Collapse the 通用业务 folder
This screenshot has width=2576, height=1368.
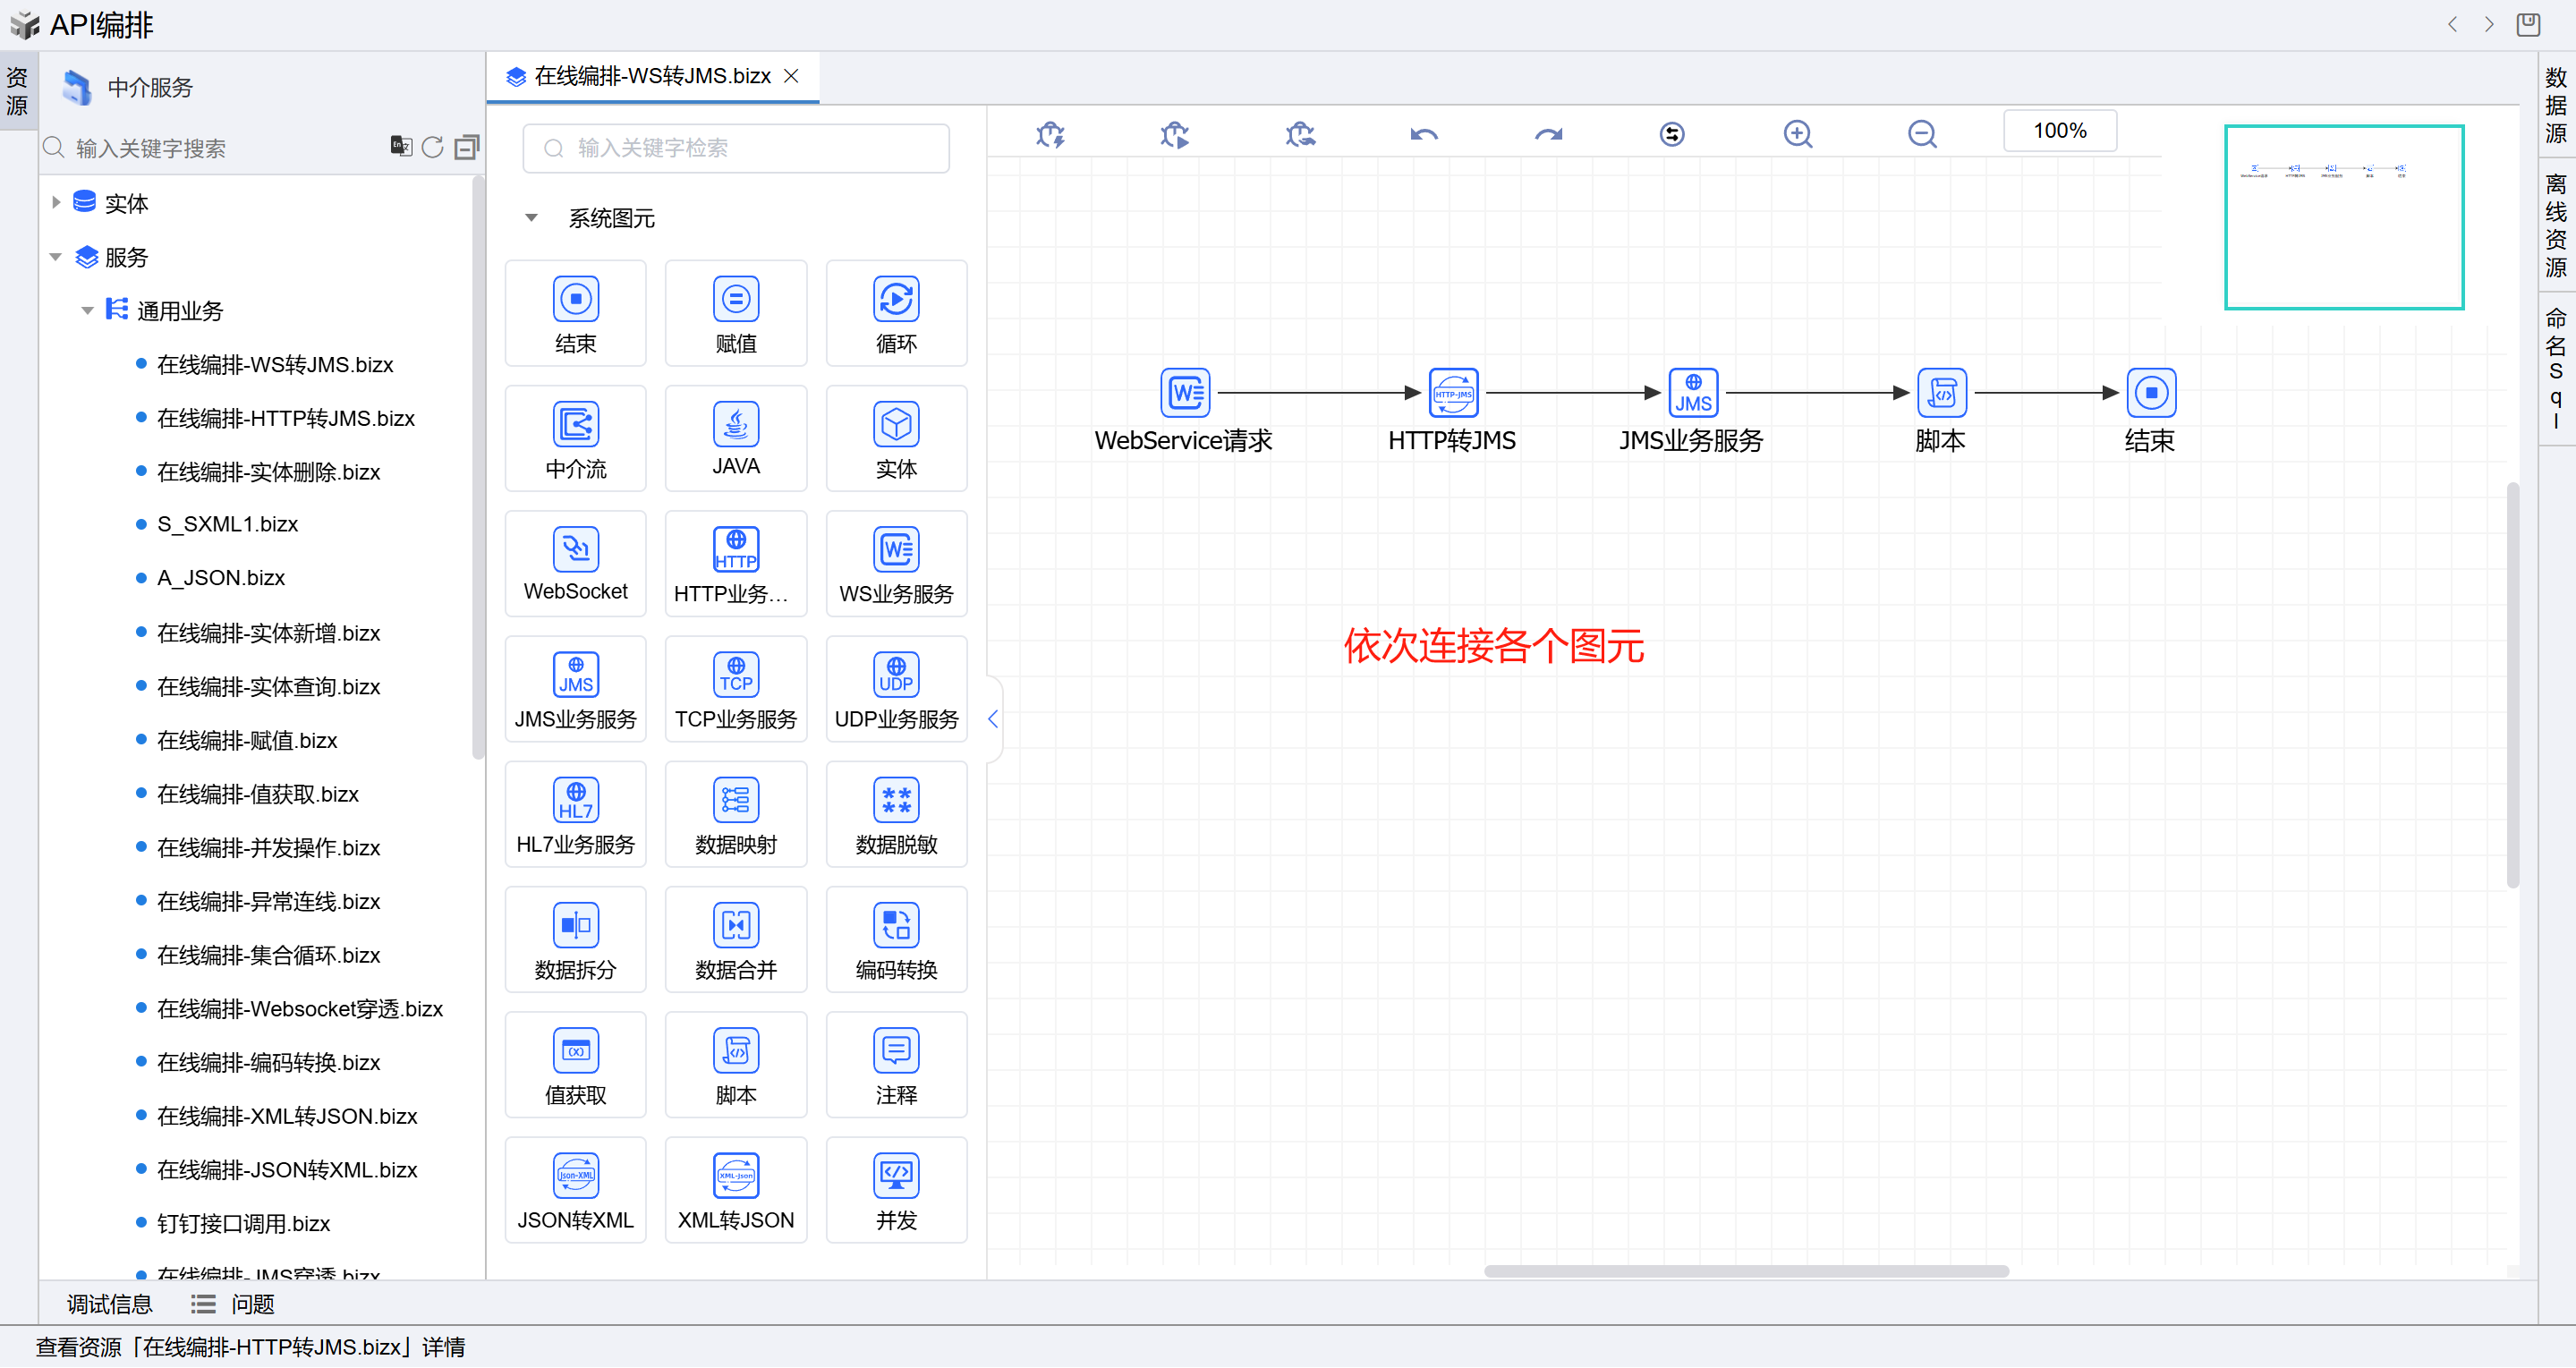87,311
